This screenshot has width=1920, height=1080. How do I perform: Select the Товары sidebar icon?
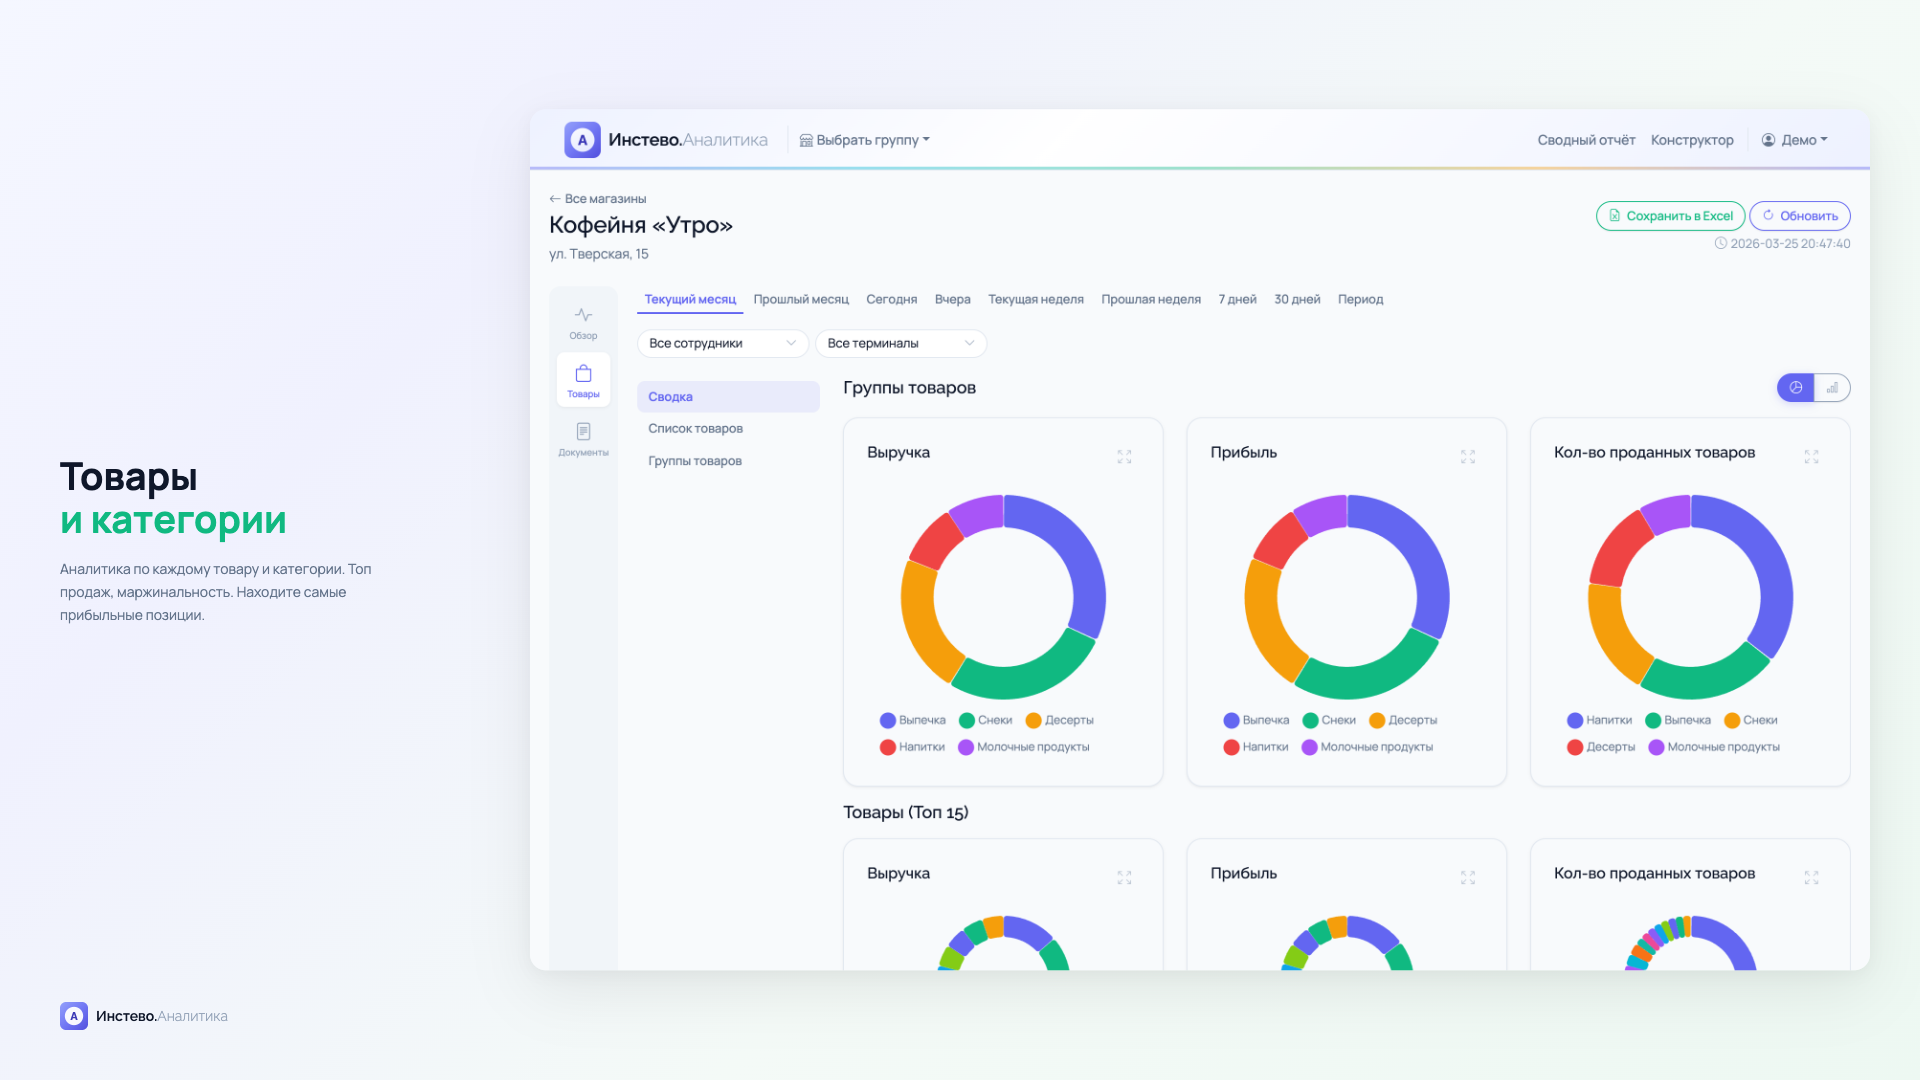point(583,380)
